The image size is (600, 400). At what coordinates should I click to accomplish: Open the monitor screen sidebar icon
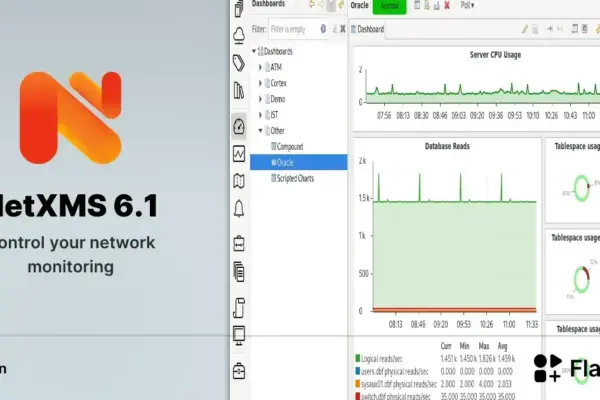(x=239, y=336)
